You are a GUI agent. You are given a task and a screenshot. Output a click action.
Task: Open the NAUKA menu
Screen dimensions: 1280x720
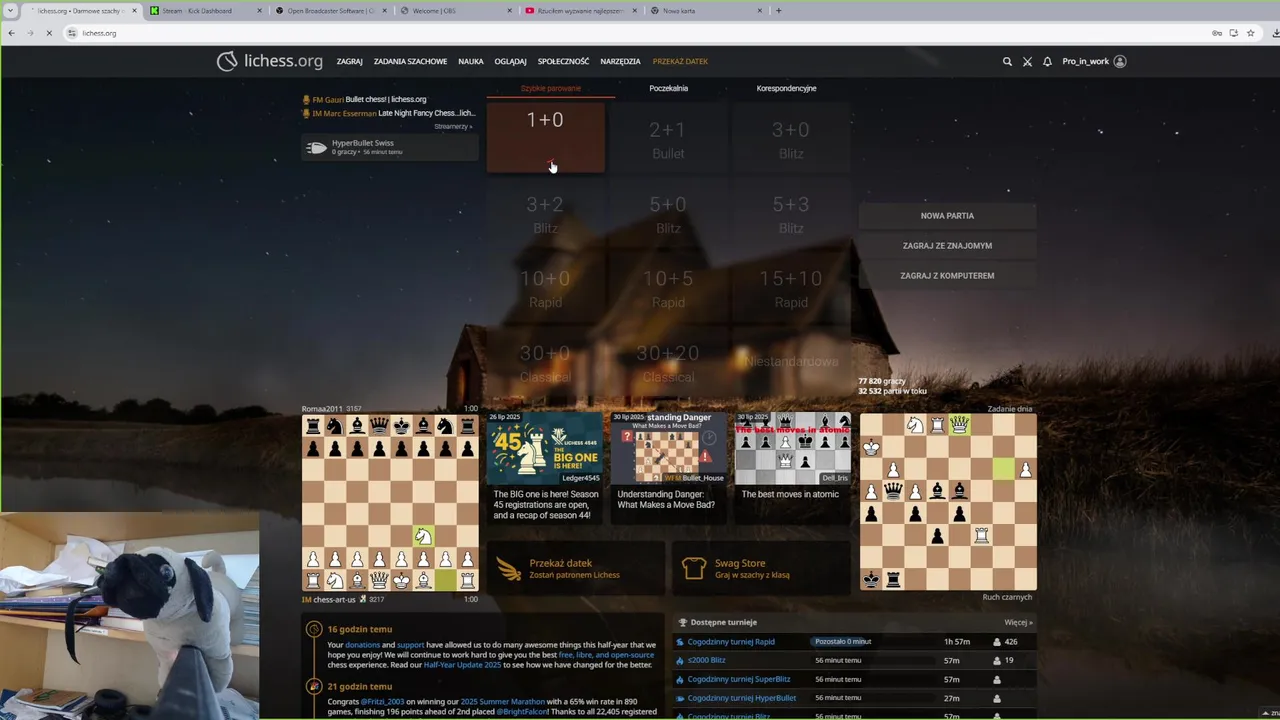pyautogui.click(x=471, y=61)
